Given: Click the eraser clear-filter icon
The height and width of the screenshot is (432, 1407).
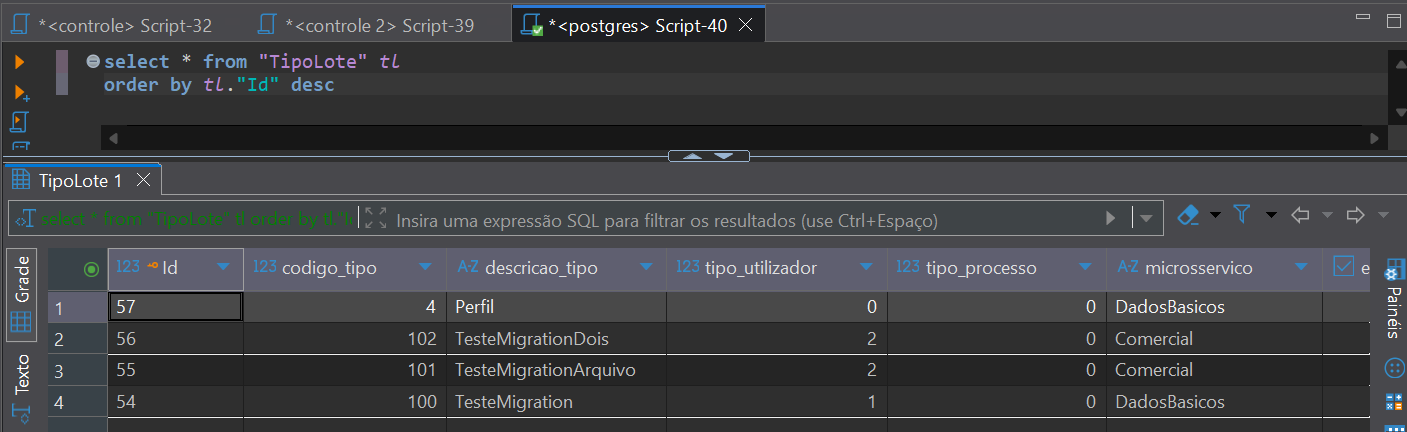Looking at the screenshot, I should (1187, 215).
